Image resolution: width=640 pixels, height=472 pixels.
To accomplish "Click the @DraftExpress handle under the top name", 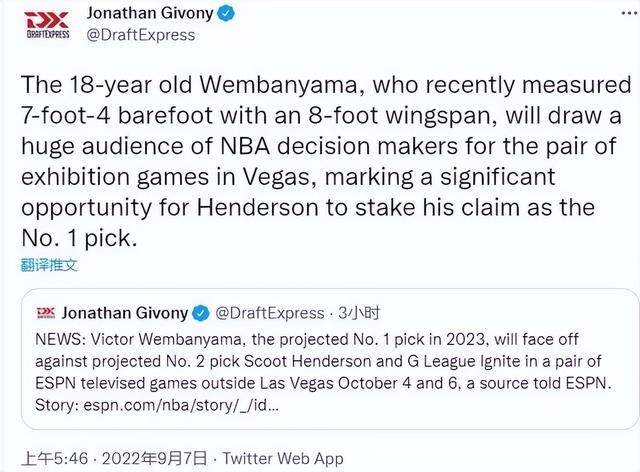I will pyautogui.click(x=141, y=35).
